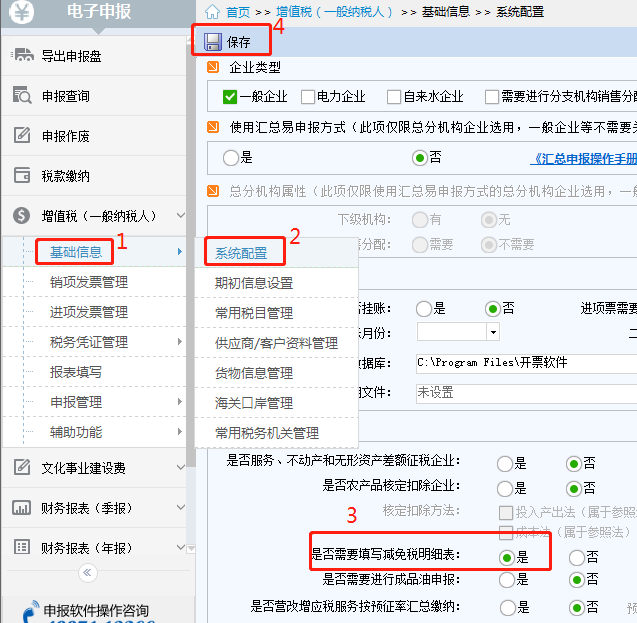Image resolution: width=637 pixels, height=623 pixels.
Task: Collapse the sidebar with double-chevron button
Action: pyautogui.click(x=87, y=573)
